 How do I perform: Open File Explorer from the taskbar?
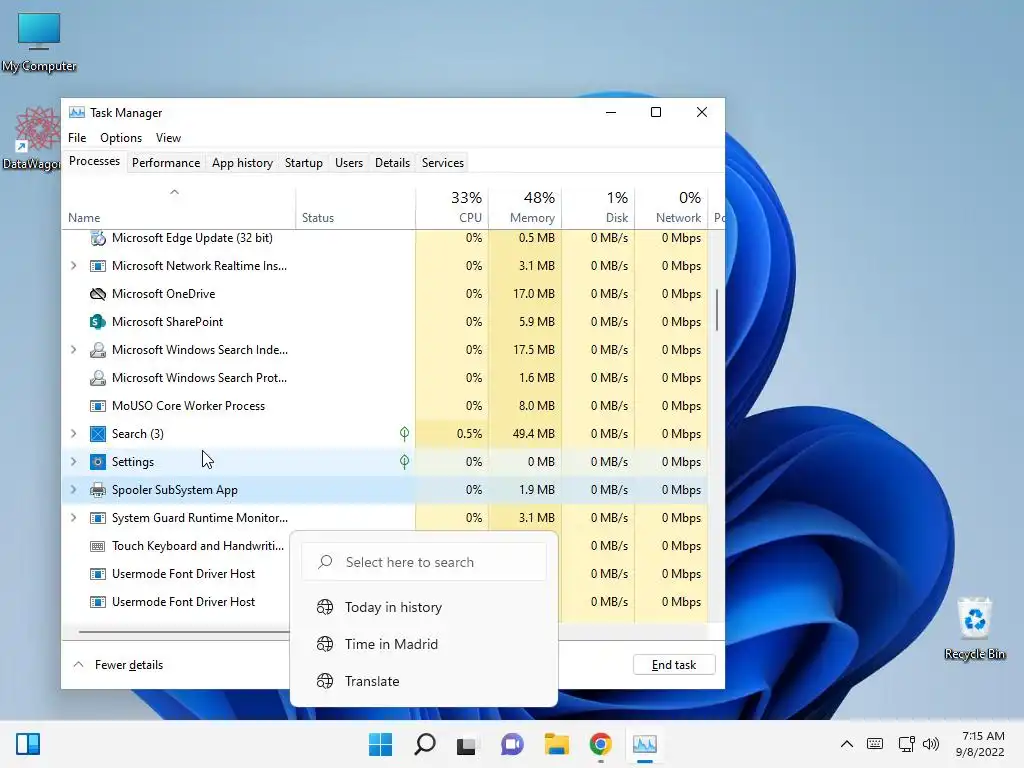click(556, 744)
